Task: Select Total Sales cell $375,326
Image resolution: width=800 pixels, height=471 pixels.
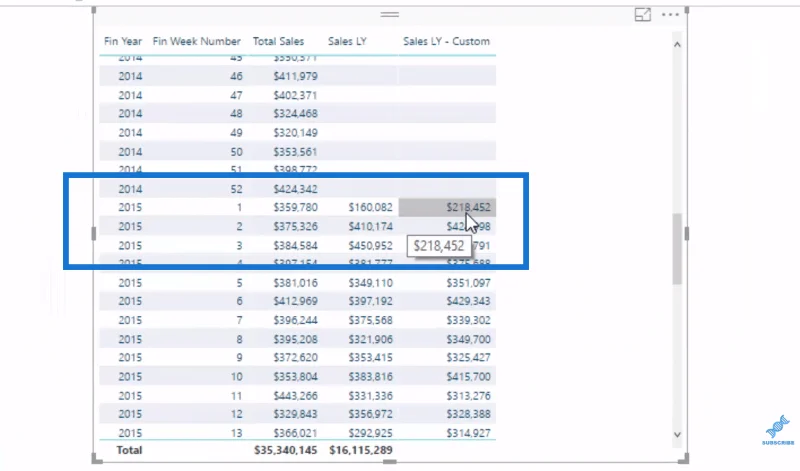Action: click(295, 227)
